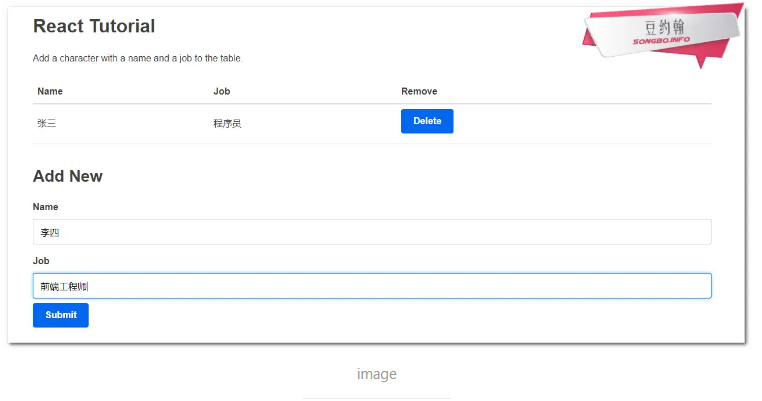Select the 张三 name cell
The height and width of the screenshot is (401, 762).
click(x=47, y=123)
